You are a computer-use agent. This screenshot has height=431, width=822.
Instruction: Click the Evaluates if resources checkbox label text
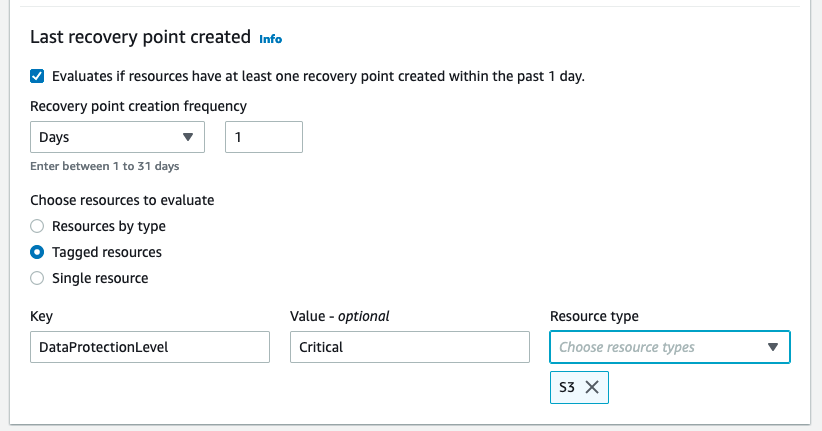(x=318, y=76)
